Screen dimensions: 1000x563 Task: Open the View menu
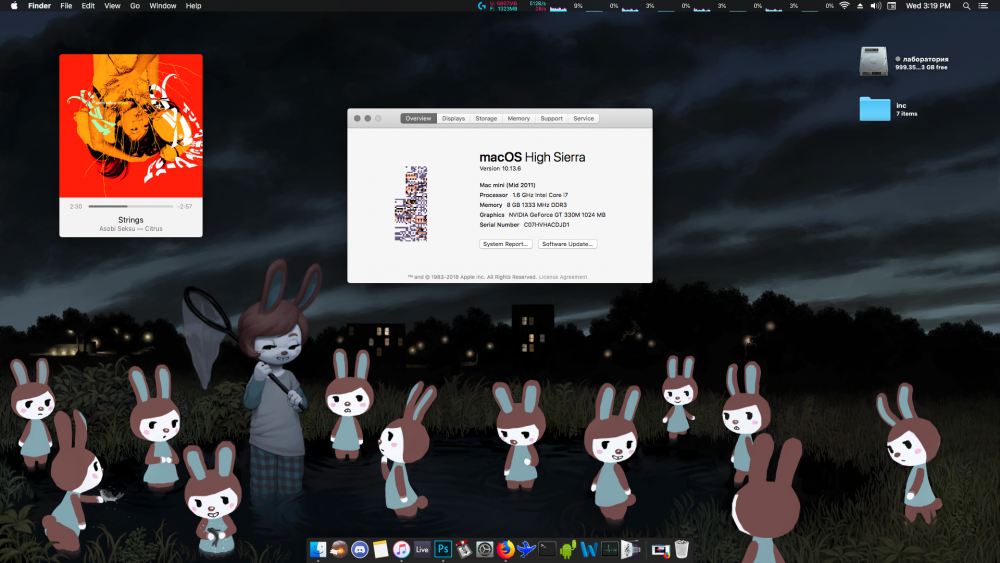[112, 6]
